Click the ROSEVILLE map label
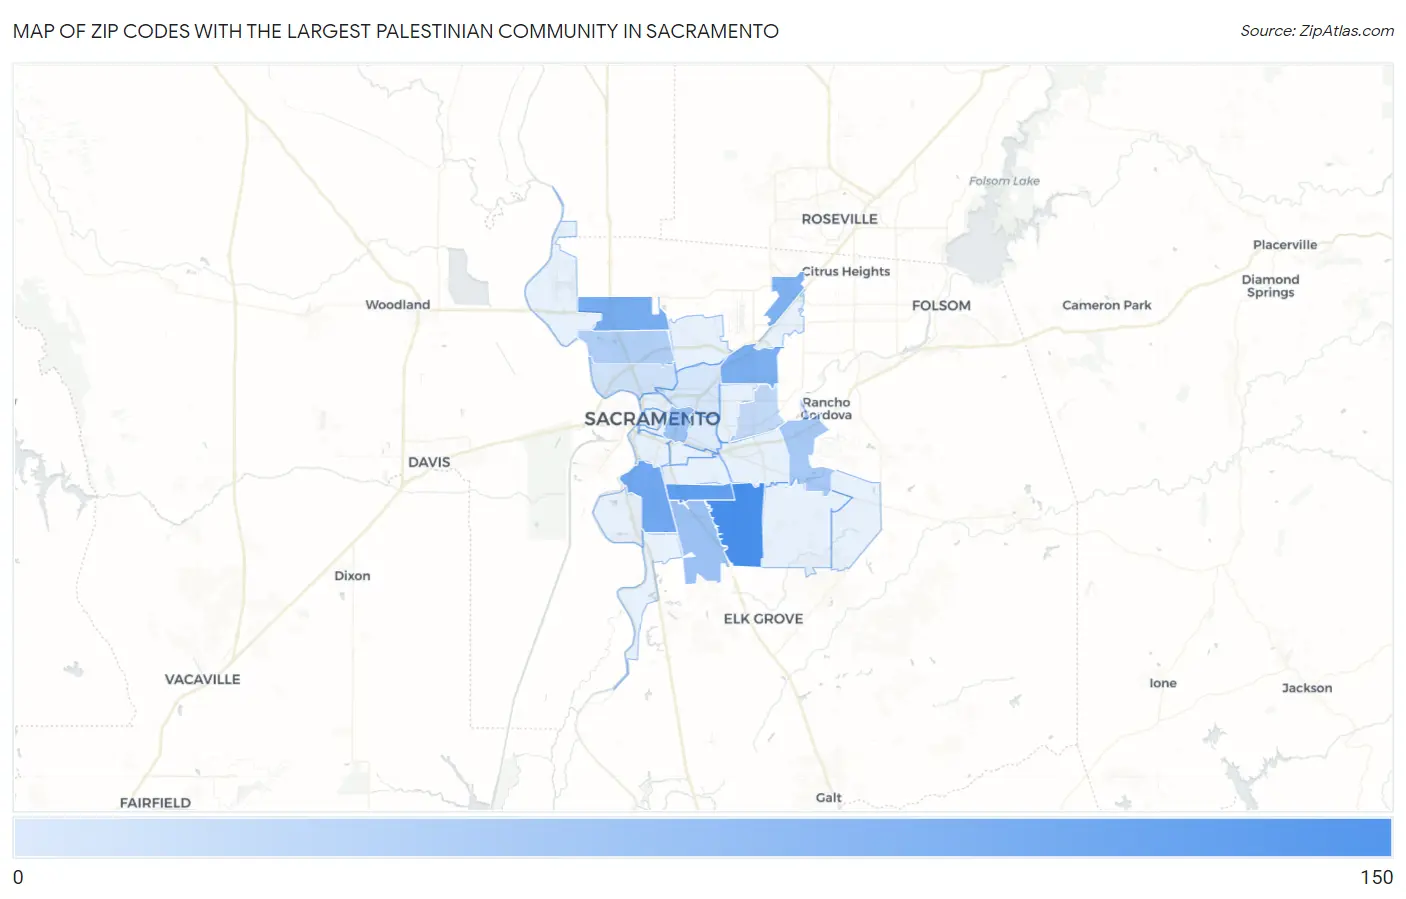Image resolution: width=1406 pixels, height=899 pixels. [839, 219]
